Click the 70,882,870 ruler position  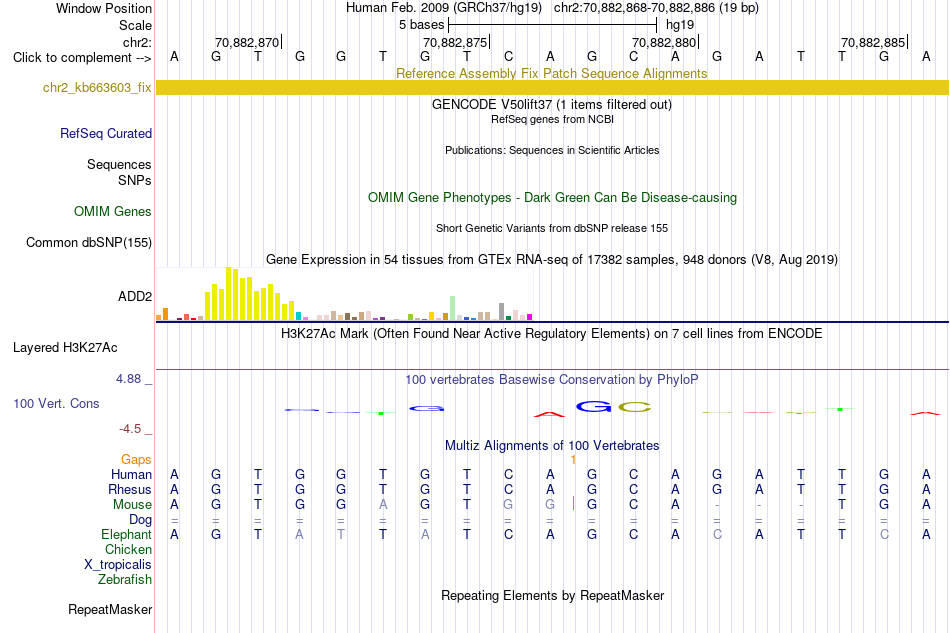click(247, 42)
